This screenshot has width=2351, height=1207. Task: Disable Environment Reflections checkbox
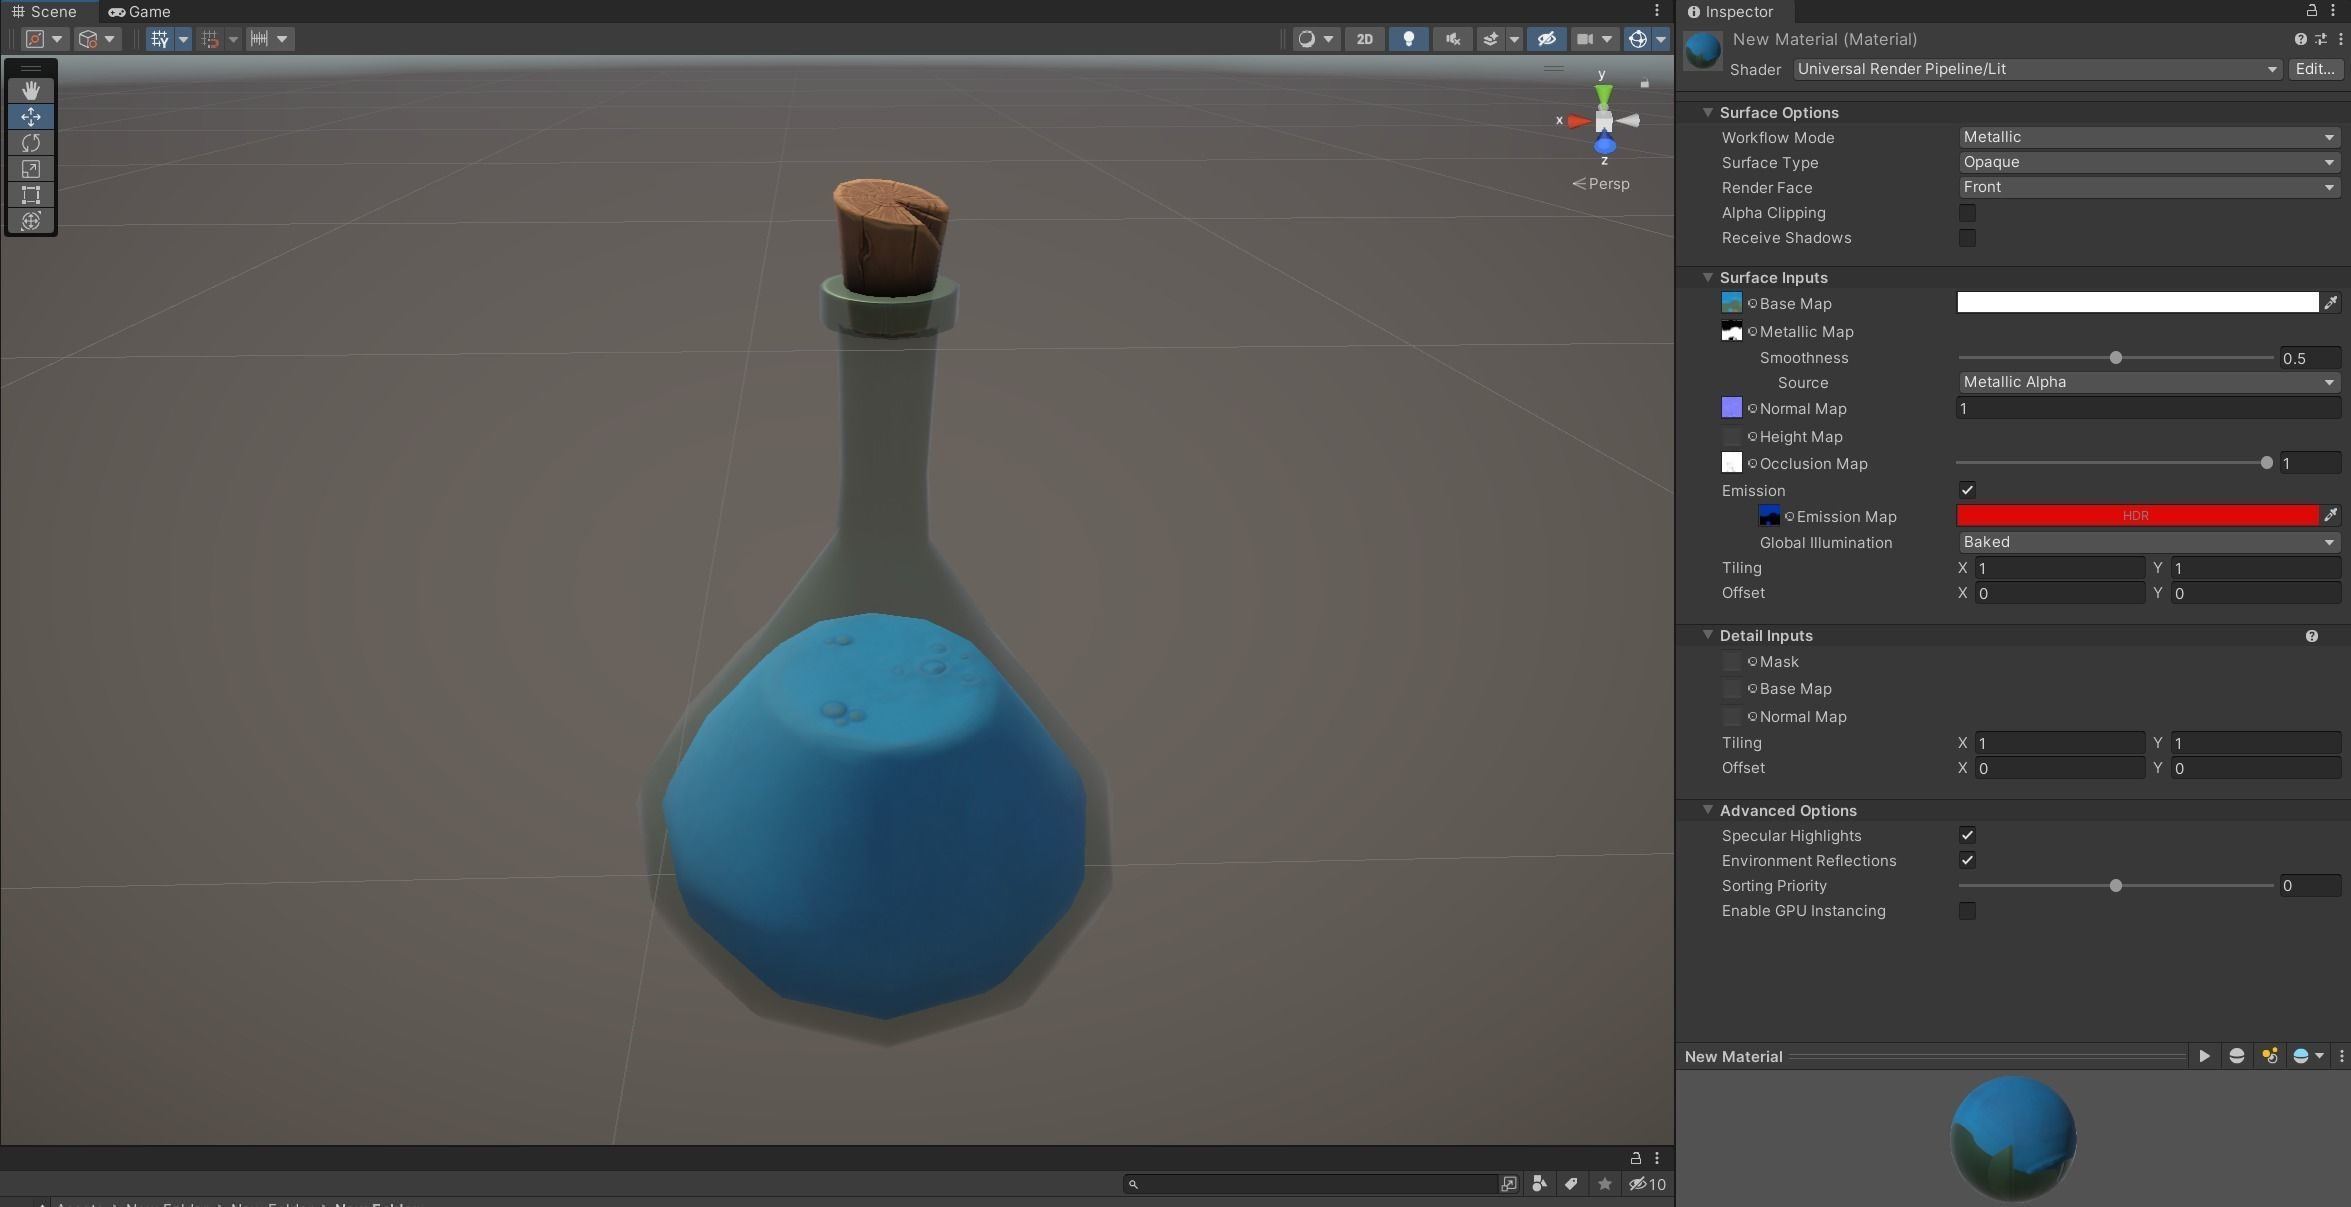[x=1967, y=860]
